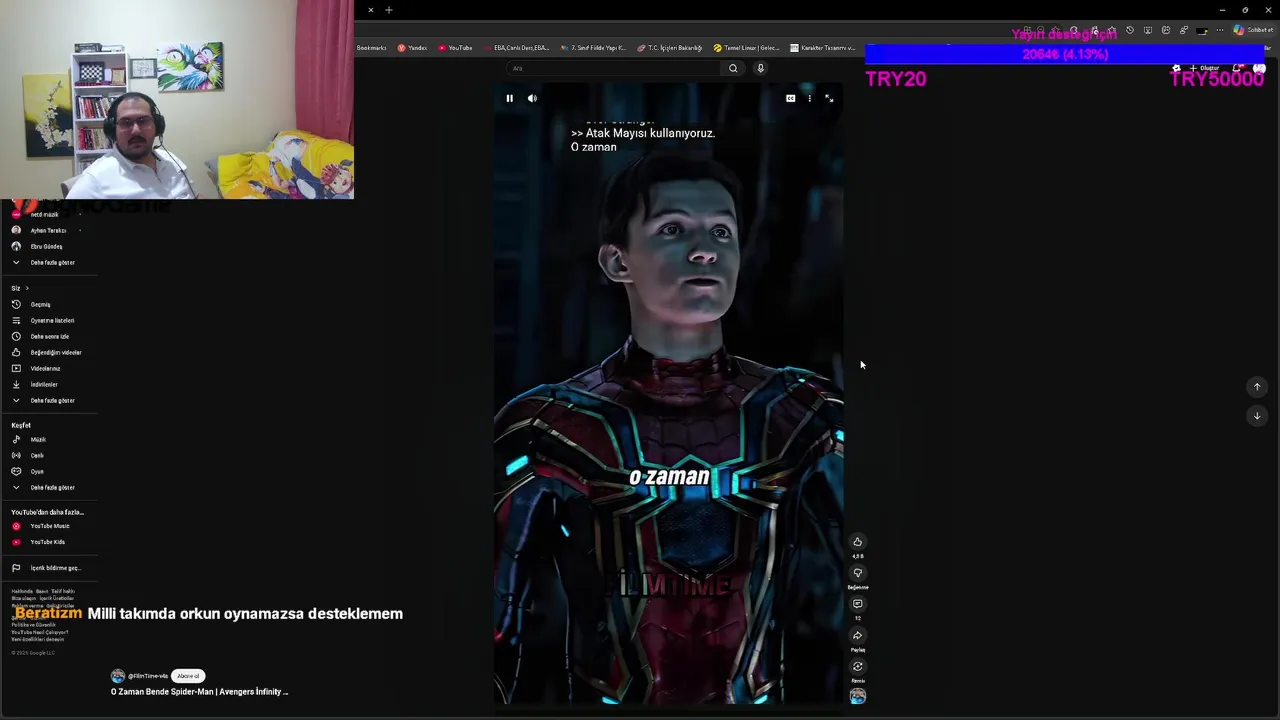Share the Short using Paylaş
This screenshot has width=1280, height=720.
(x=857, y=635)
